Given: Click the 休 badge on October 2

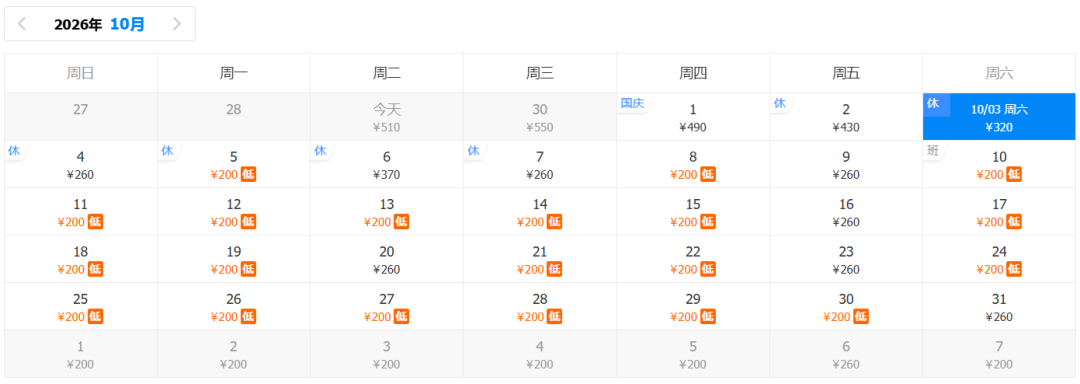Looking at the screenshot, I should (x=780, y=103).
